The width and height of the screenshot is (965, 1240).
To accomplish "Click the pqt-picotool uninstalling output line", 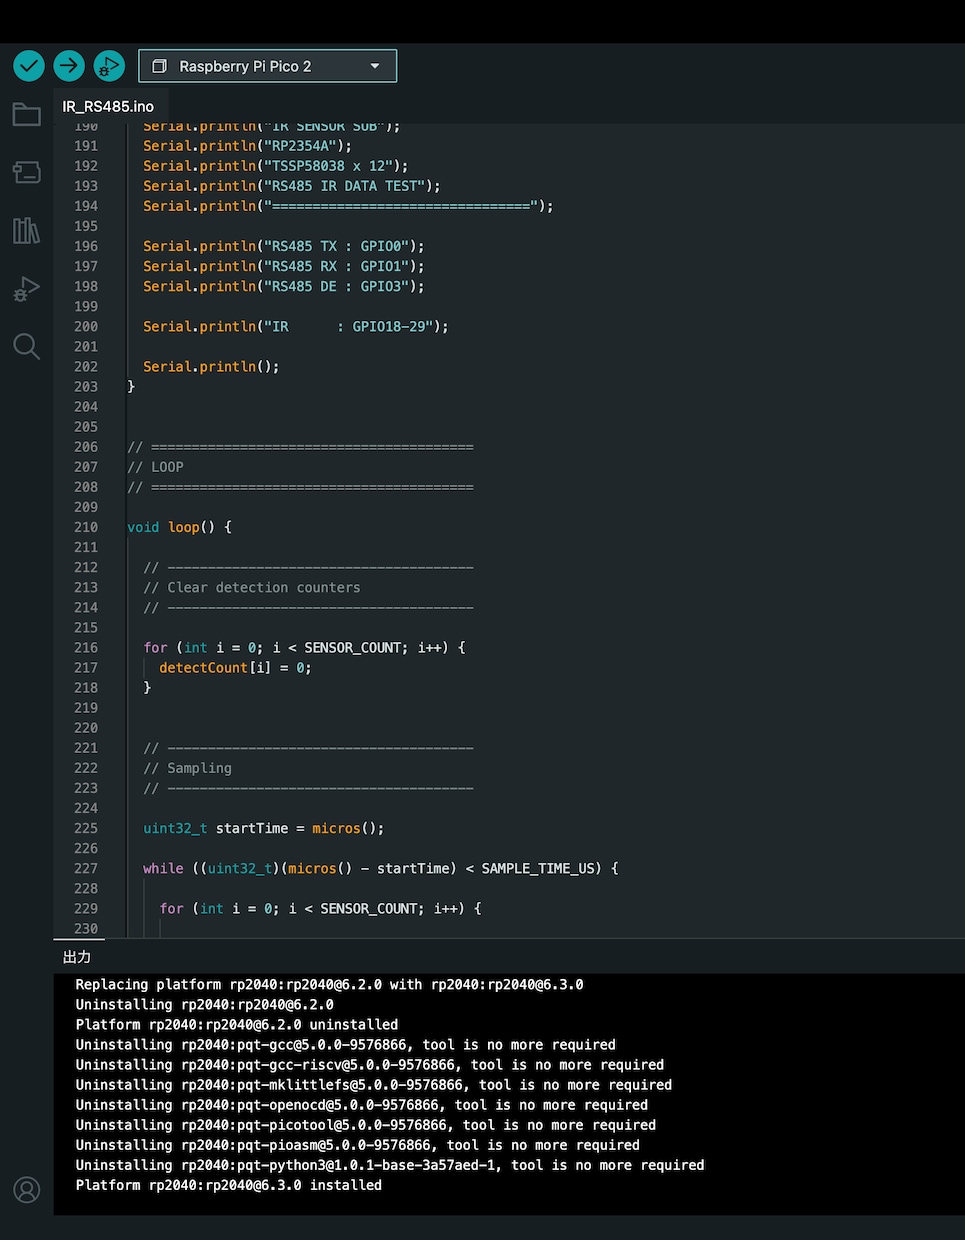I will pyautogui.click(x=365, y=1125).
